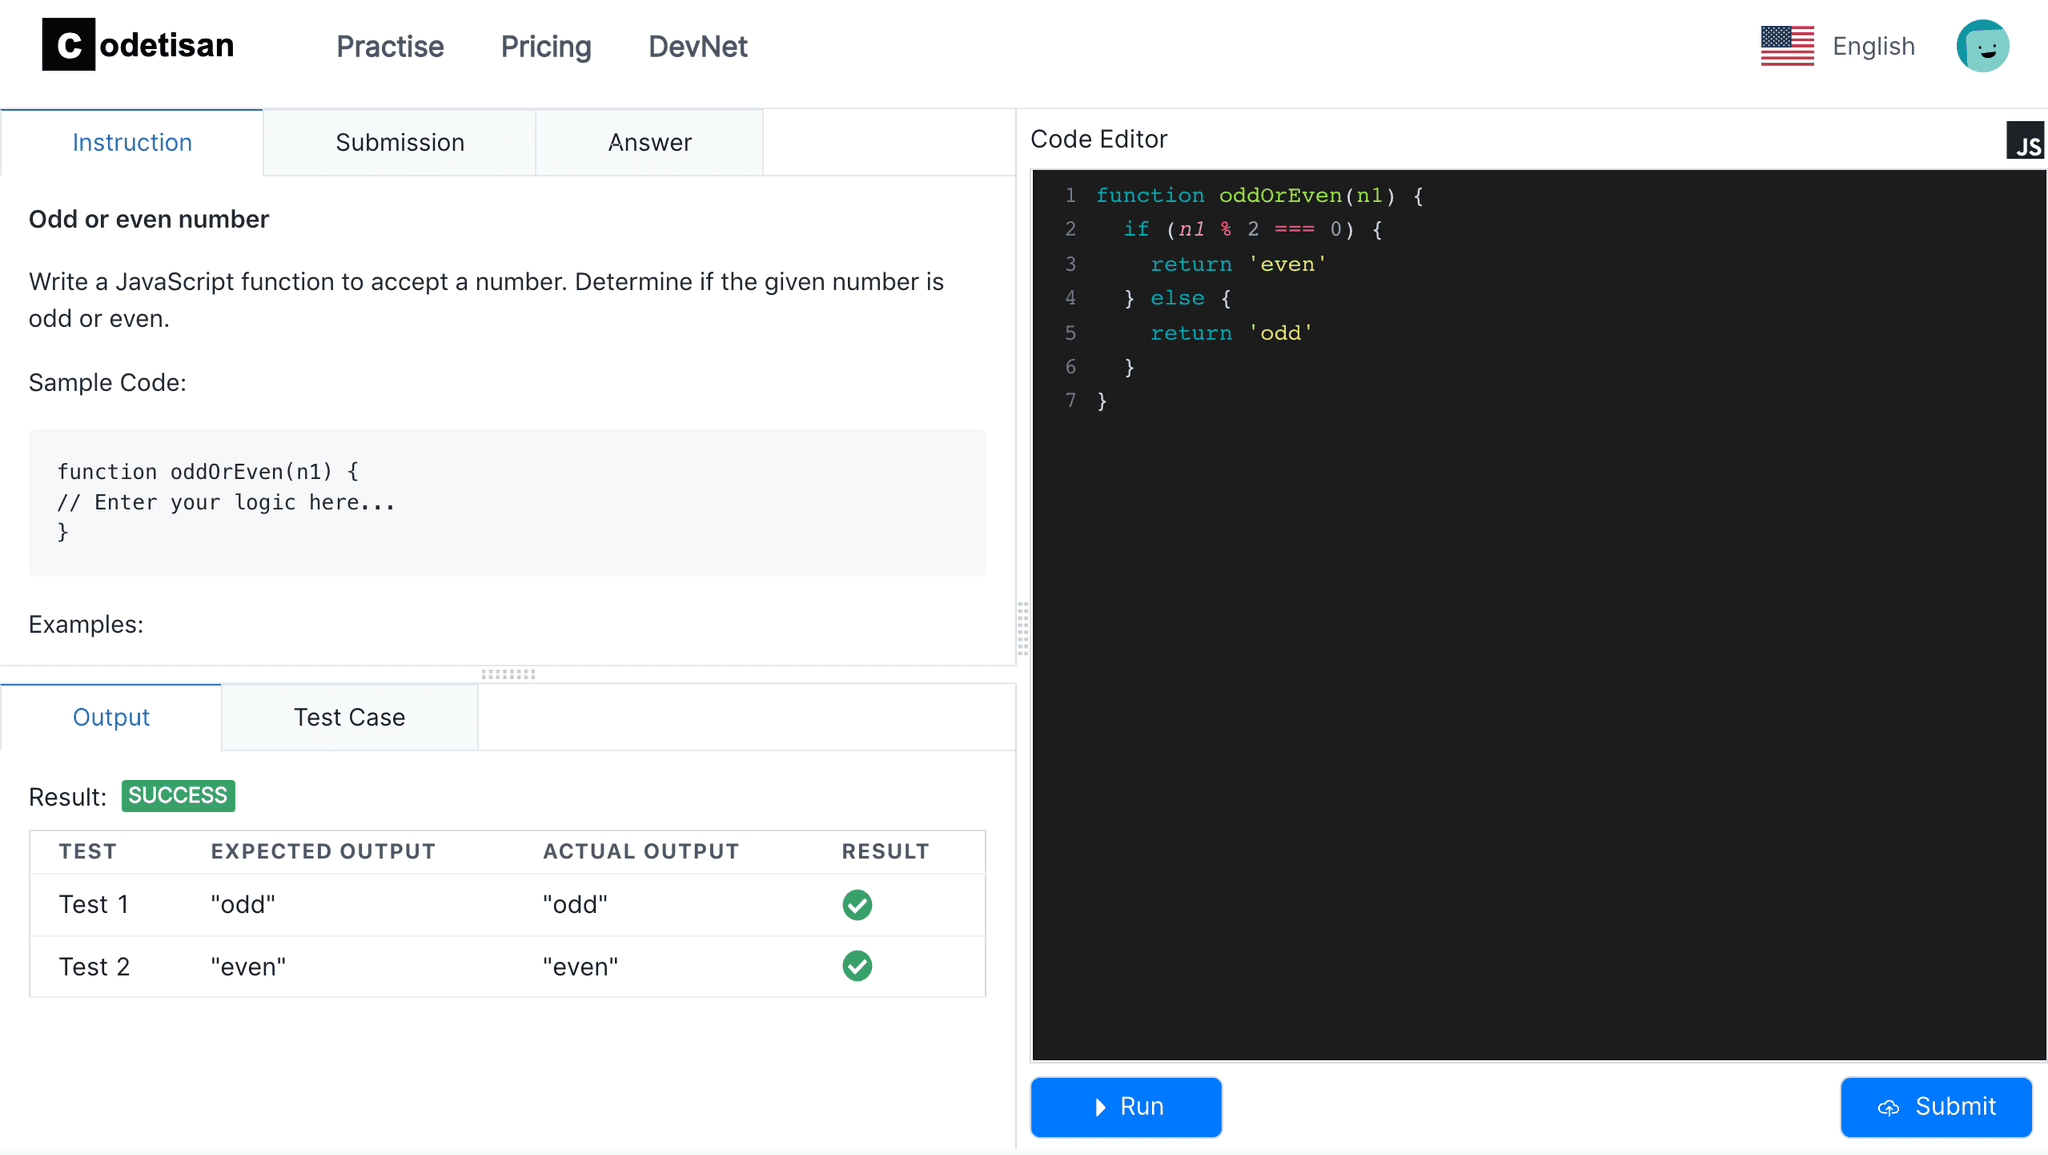The height and width of the screenshot is (1155, 2048).
Task: Select the Output tab
Action: coord(111,718)
